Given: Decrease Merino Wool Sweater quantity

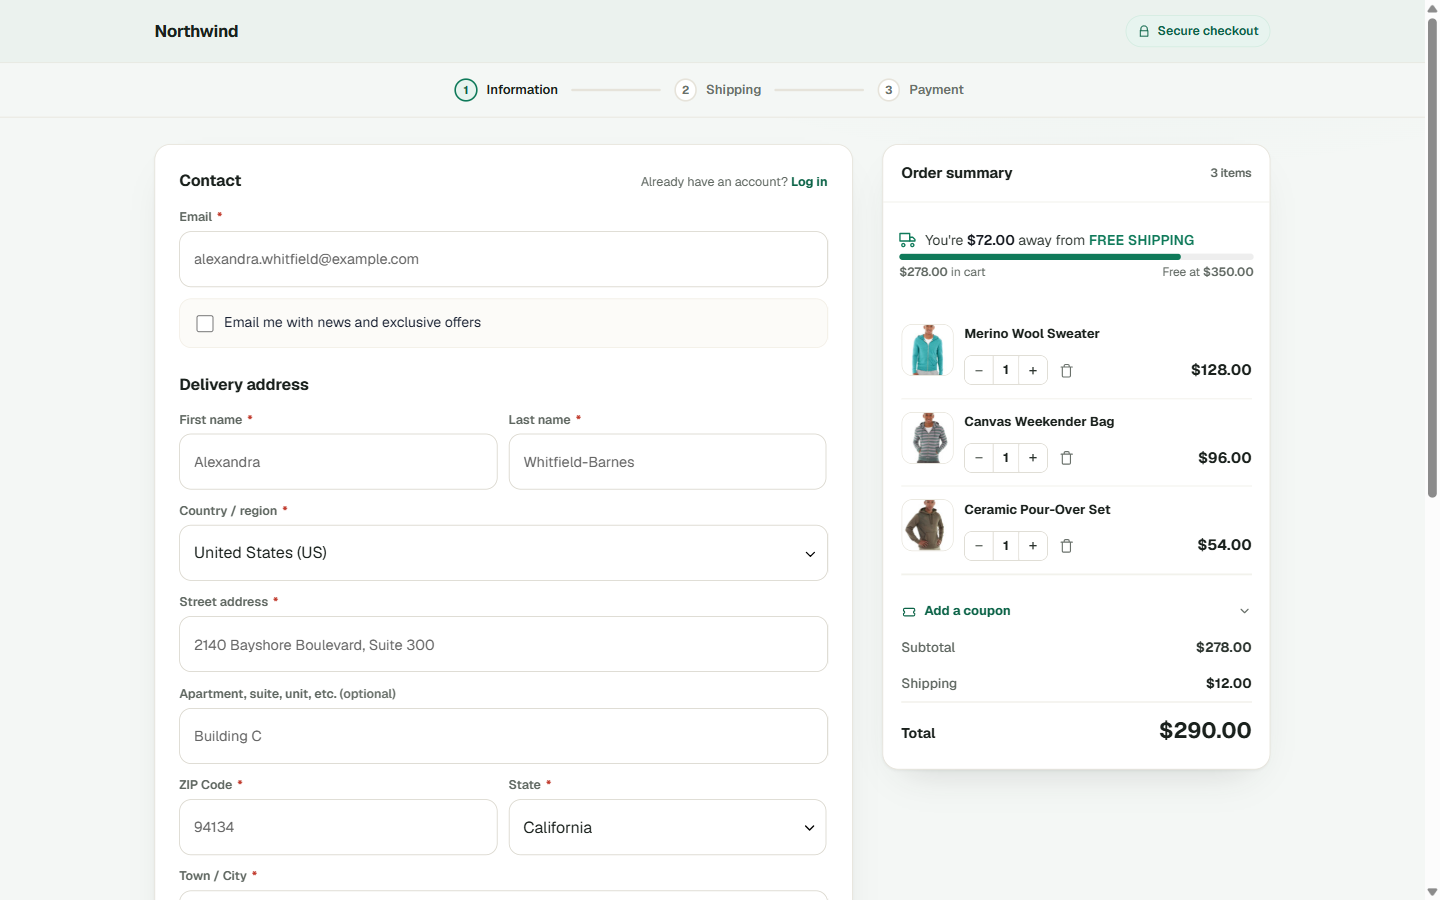Looking at the screenshot, I should (x=979, y=370).
